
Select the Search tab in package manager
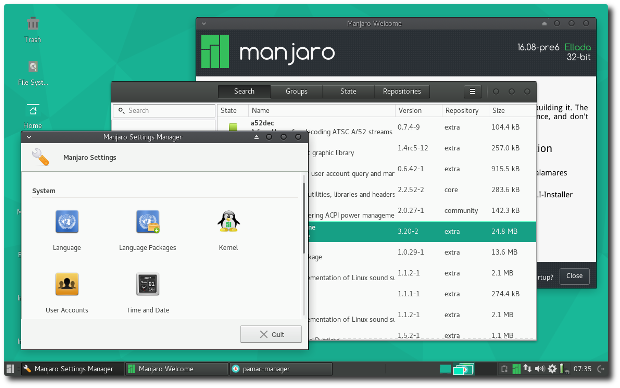click(x=244, y=91)
